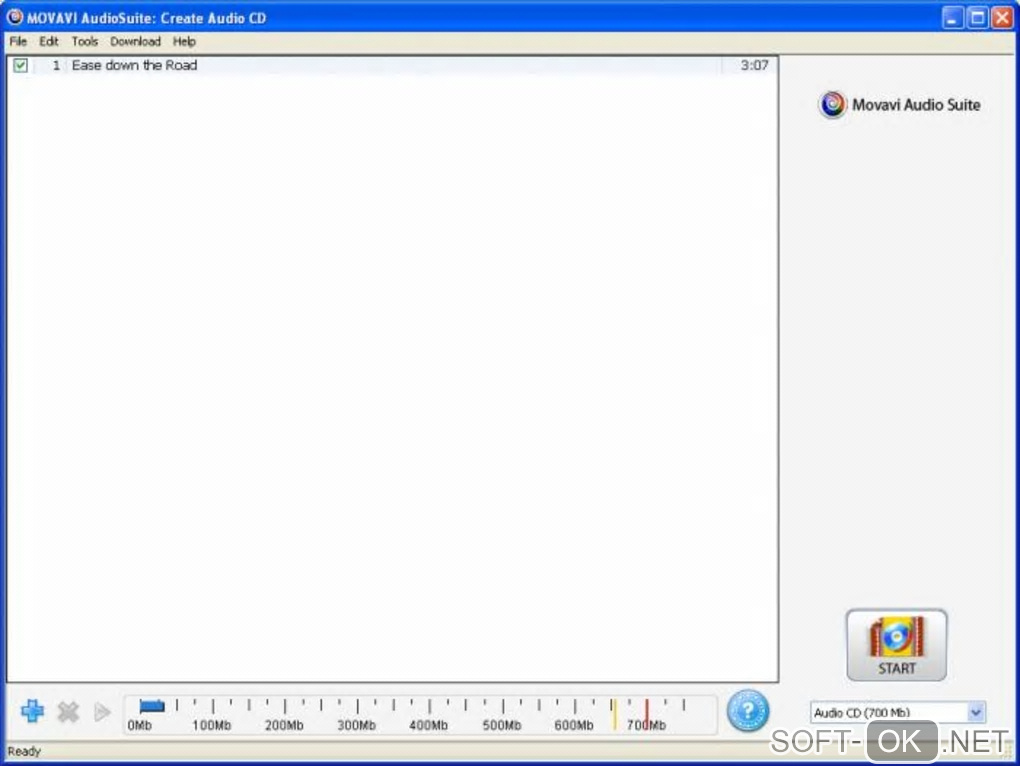The height and width of the screenshot is (766, 1020).
Task: Click the Movavi Audio Suite logo
Action: coord(900,105)
